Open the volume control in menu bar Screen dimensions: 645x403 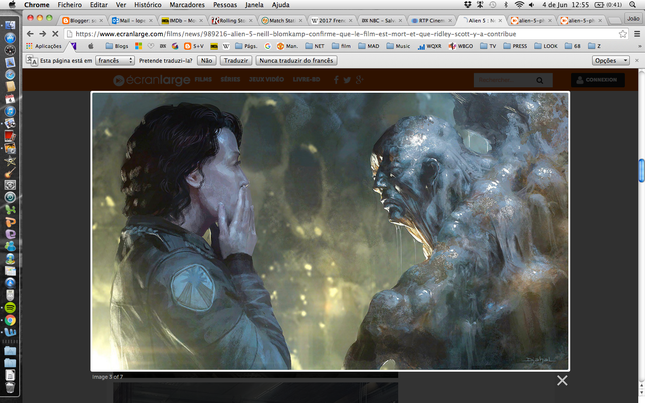[531, 5]
